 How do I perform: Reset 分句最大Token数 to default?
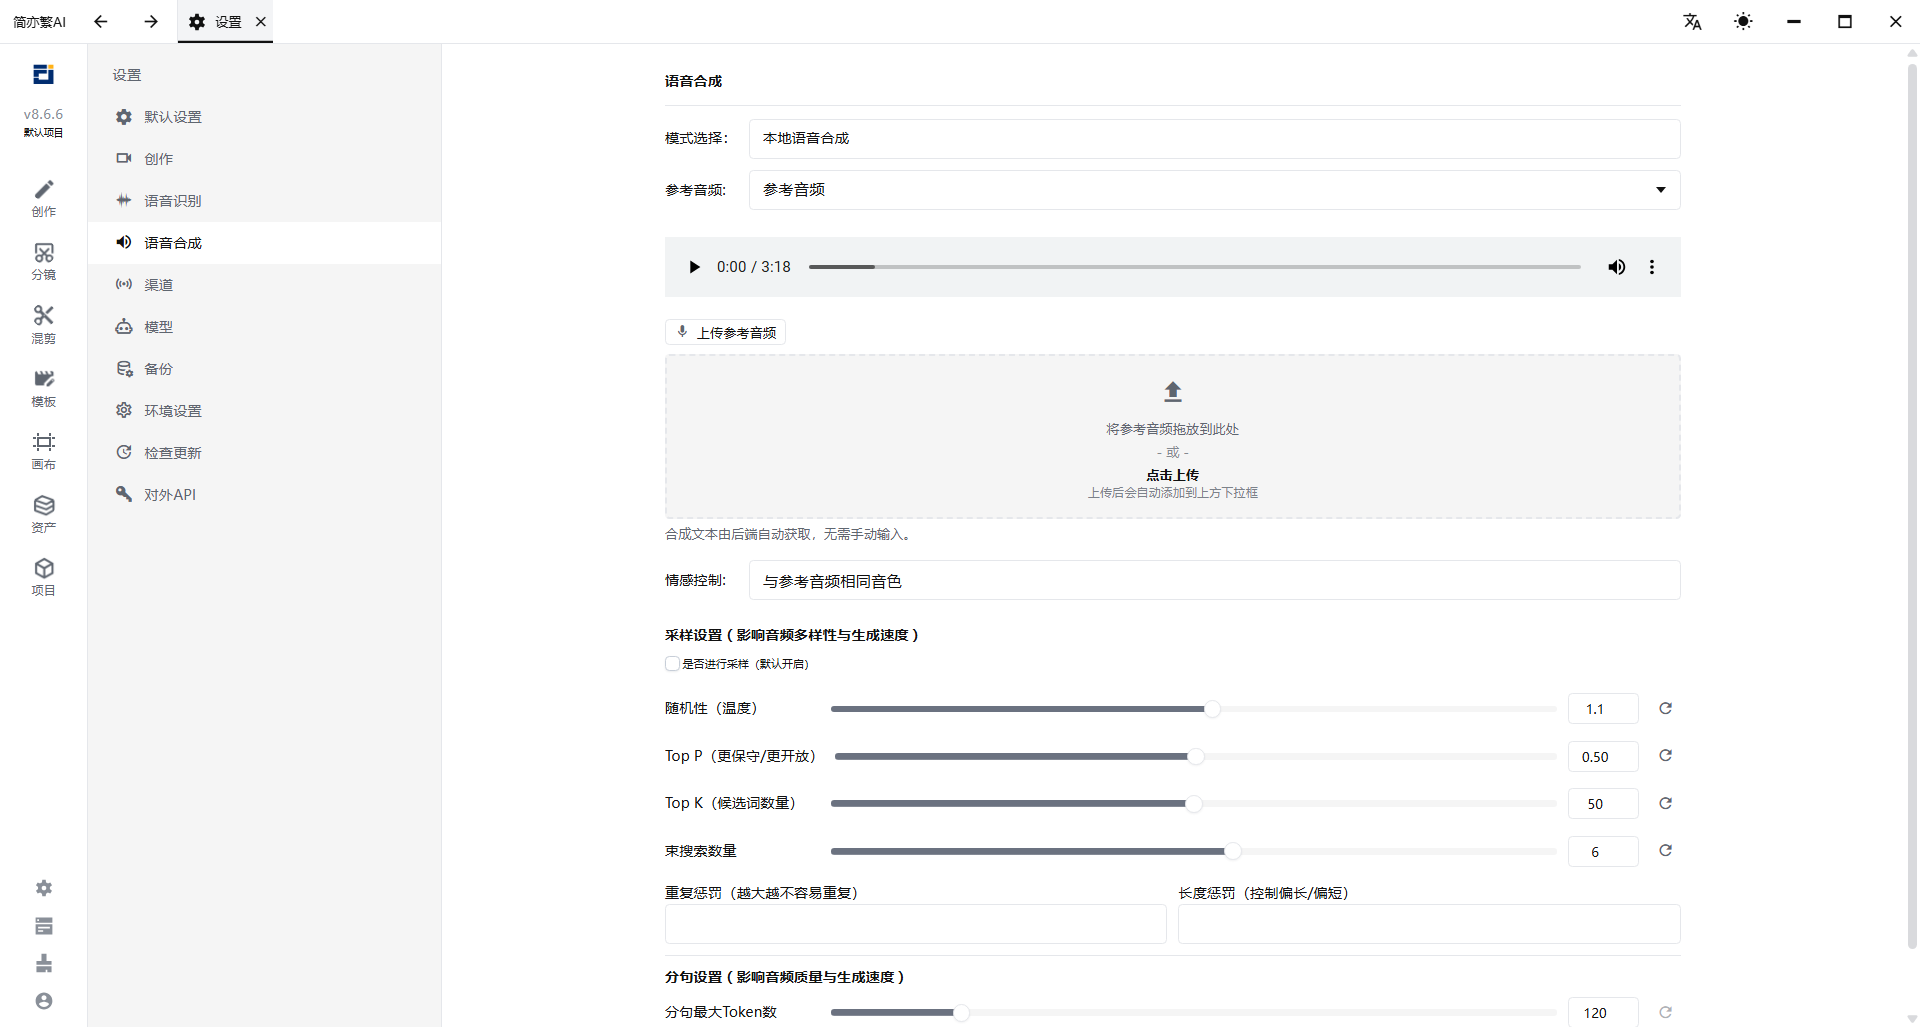click(x=1665, y=1012)
